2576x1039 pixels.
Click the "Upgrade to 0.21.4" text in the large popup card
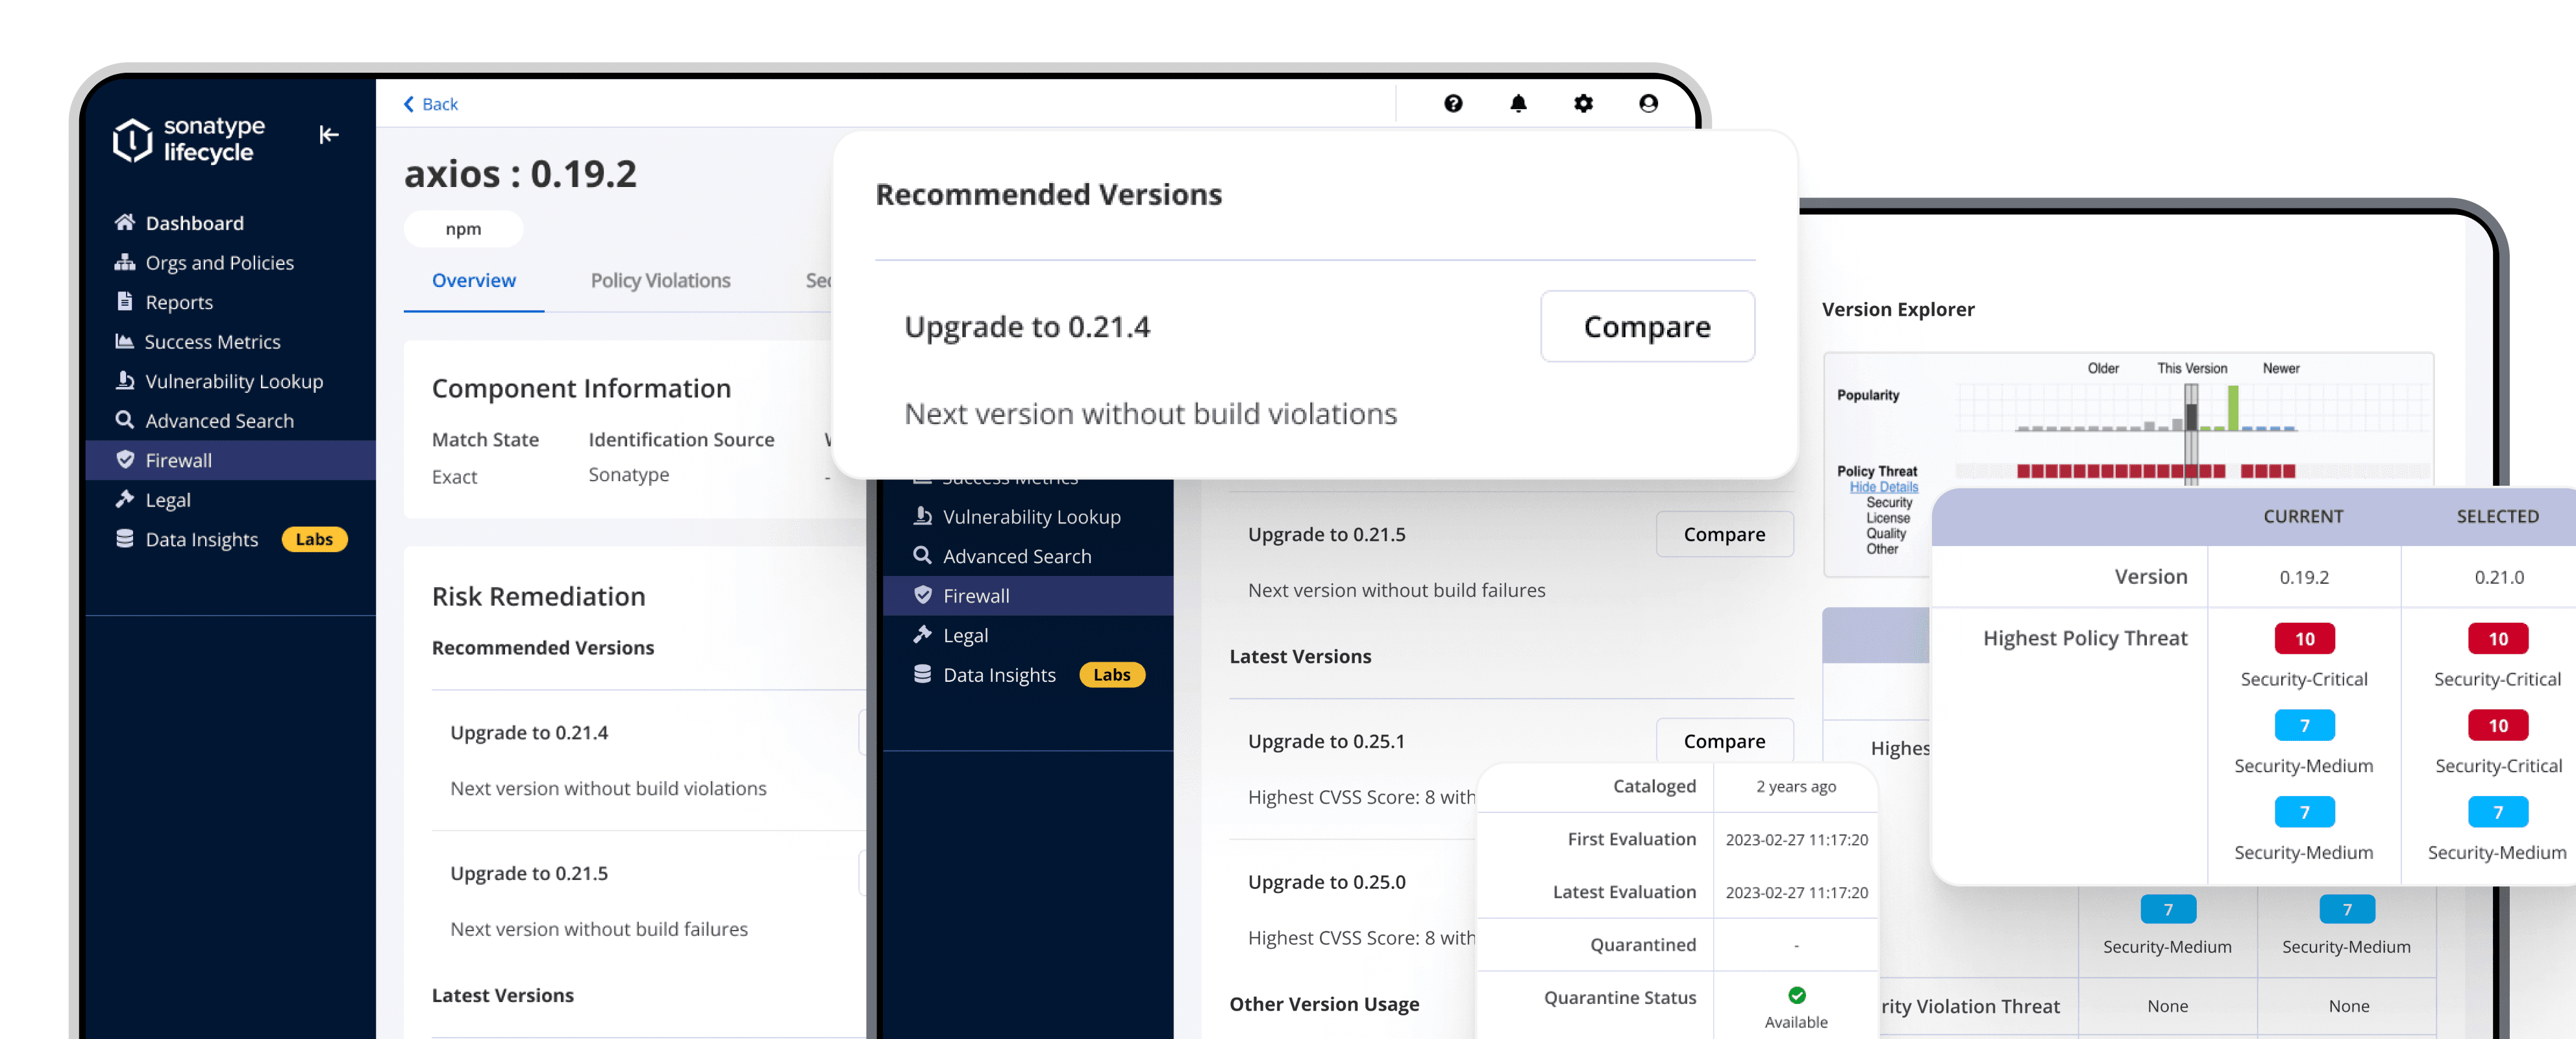tap(1027, 327)
